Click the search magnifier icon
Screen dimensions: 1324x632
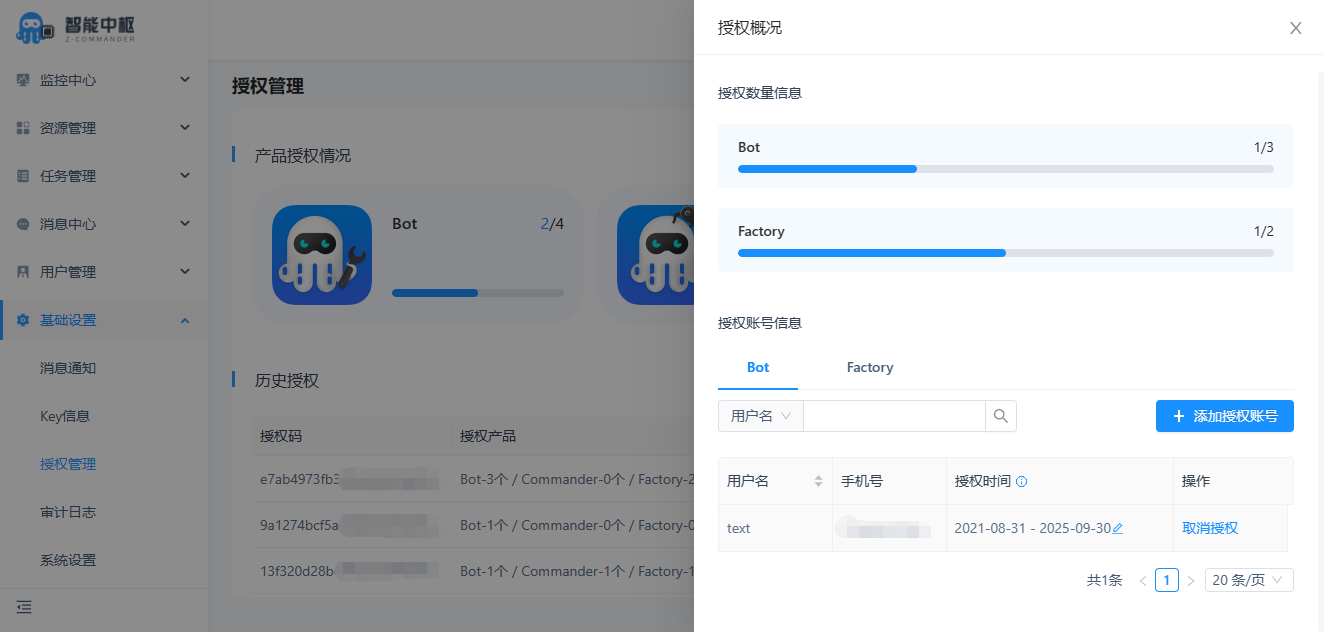(x=1001, y=416)
